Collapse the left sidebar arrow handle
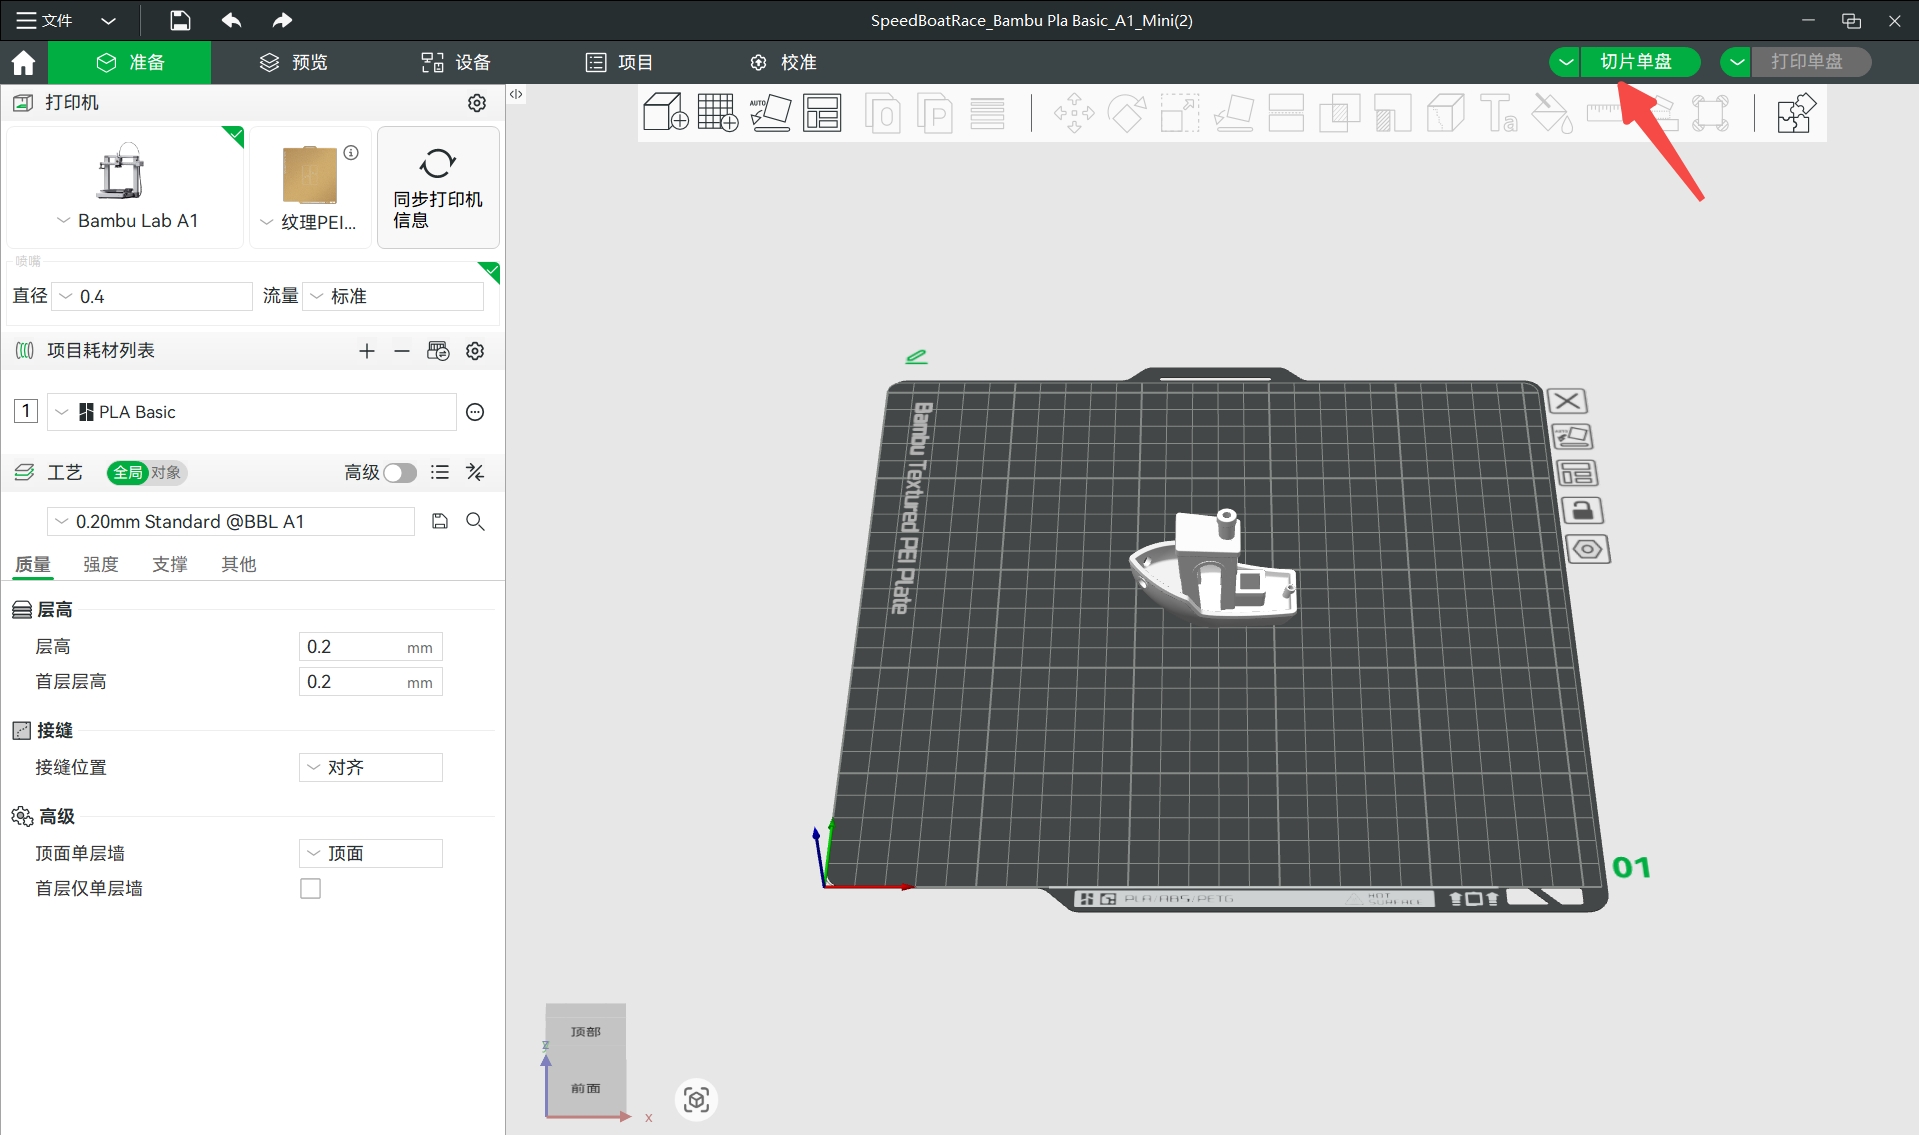The image size is (1919, 1135). click(x=516, y=94)
